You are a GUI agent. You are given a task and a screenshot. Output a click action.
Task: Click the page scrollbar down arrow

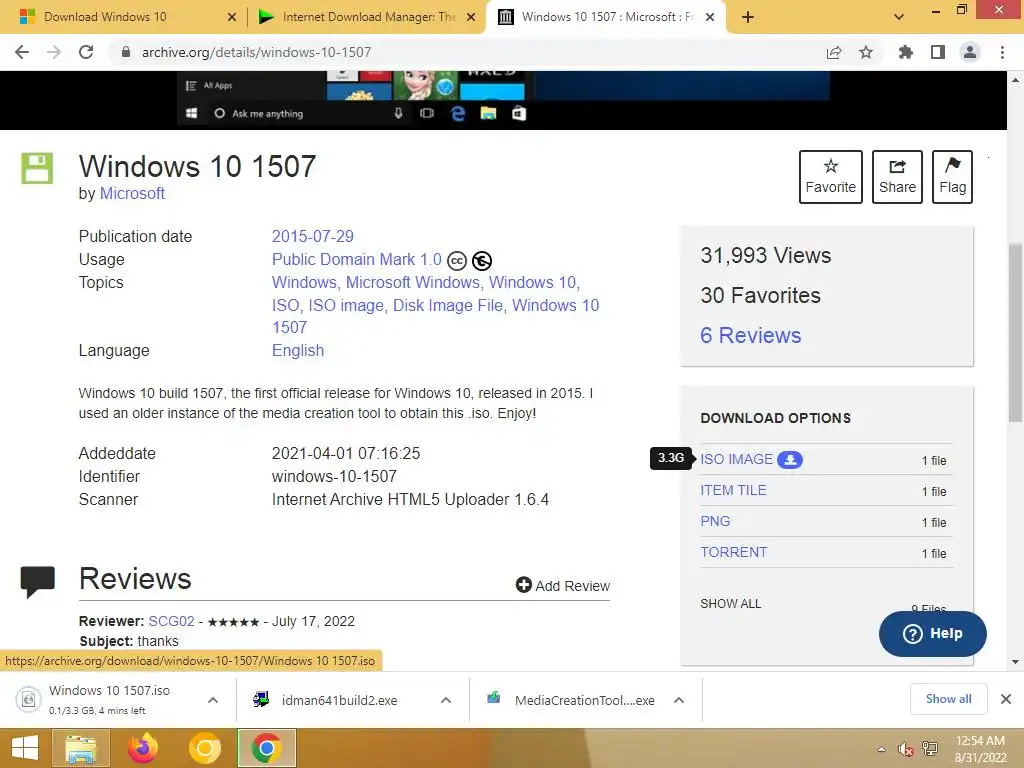[1015, 662]
